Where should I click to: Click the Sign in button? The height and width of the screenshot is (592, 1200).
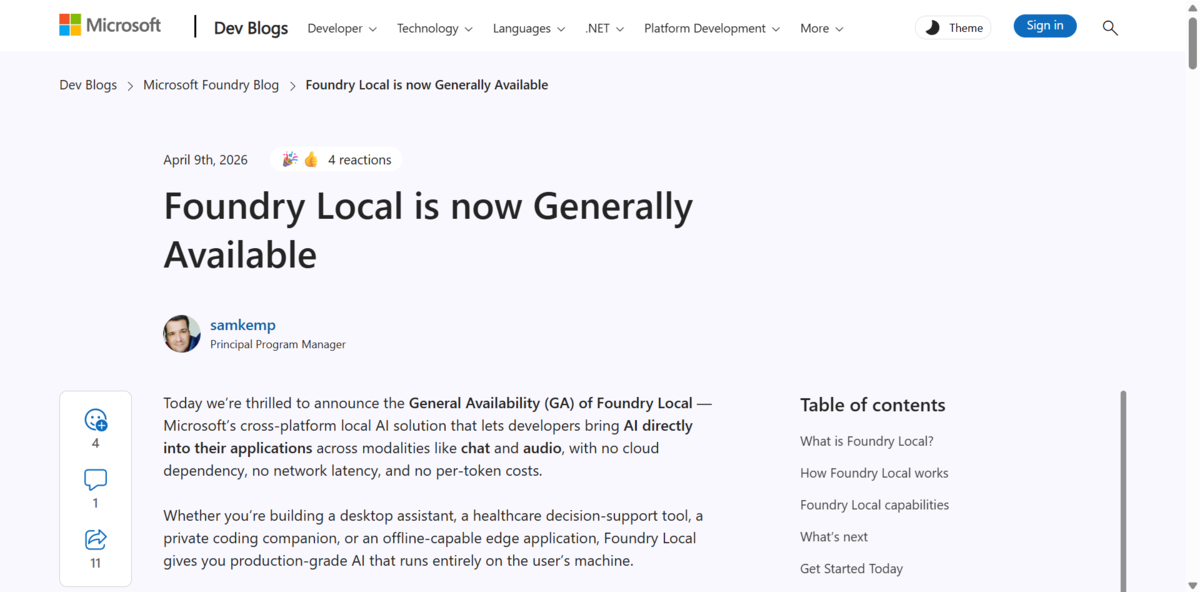[x=1045, y=26]
